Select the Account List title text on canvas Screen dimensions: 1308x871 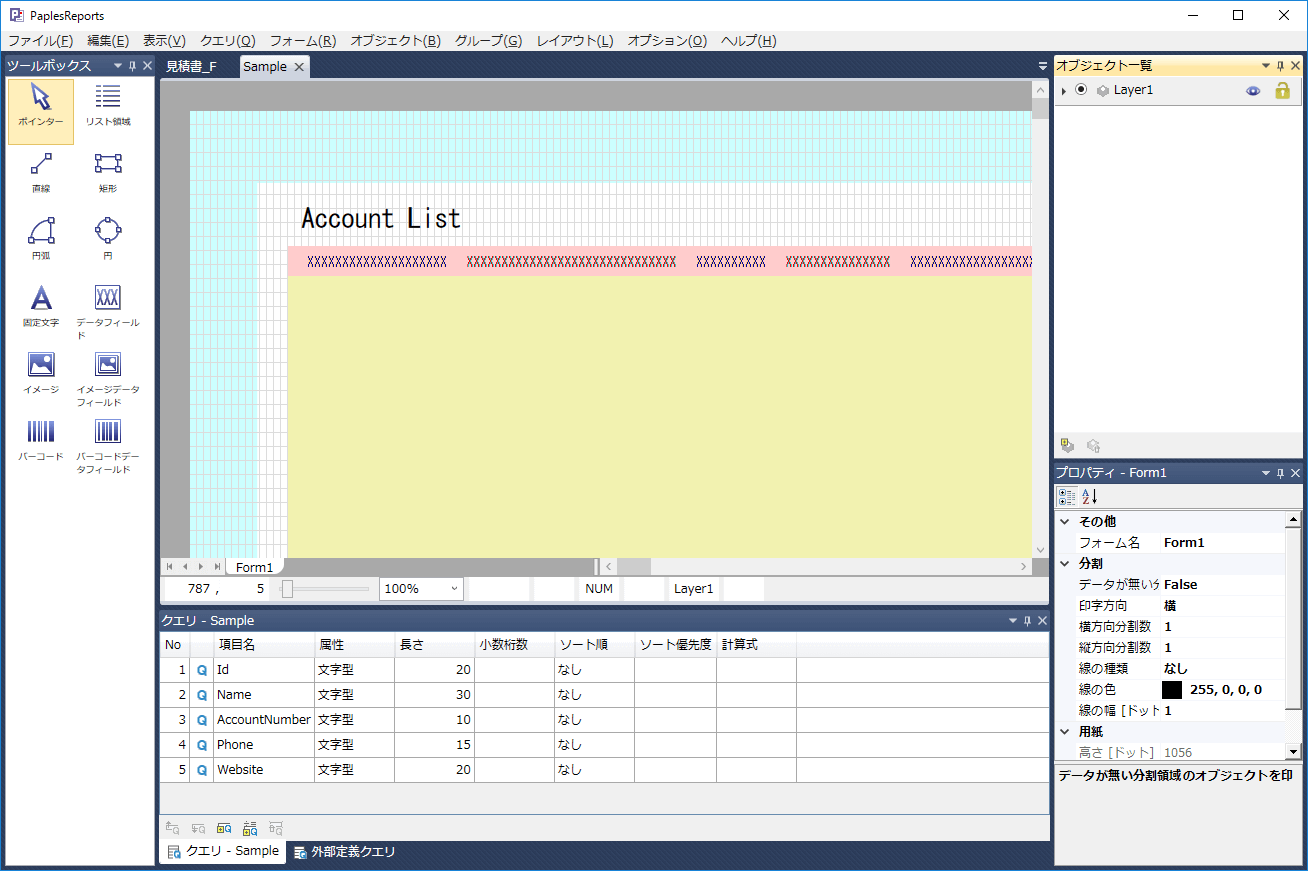(381, 218)
